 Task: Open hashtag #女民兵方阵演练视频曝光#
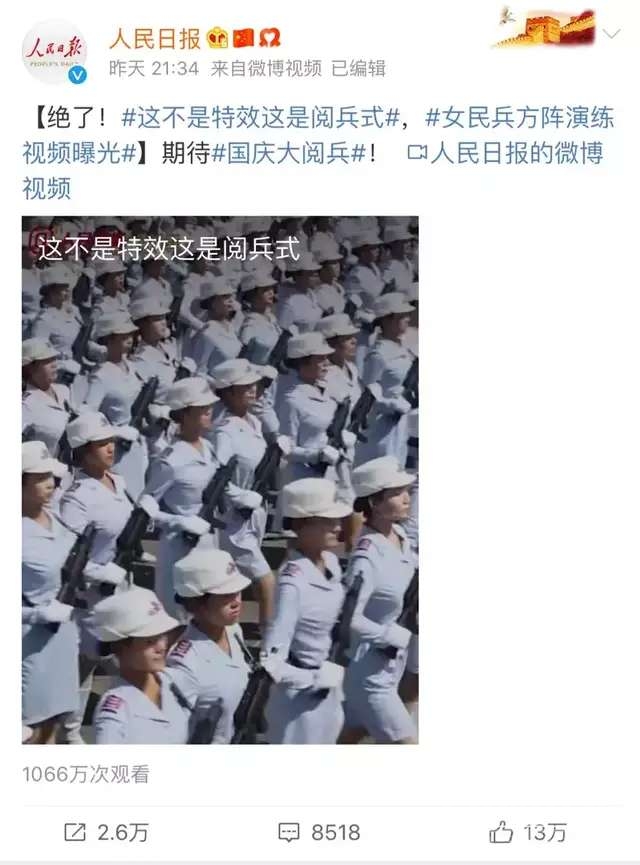click(318, 135)
